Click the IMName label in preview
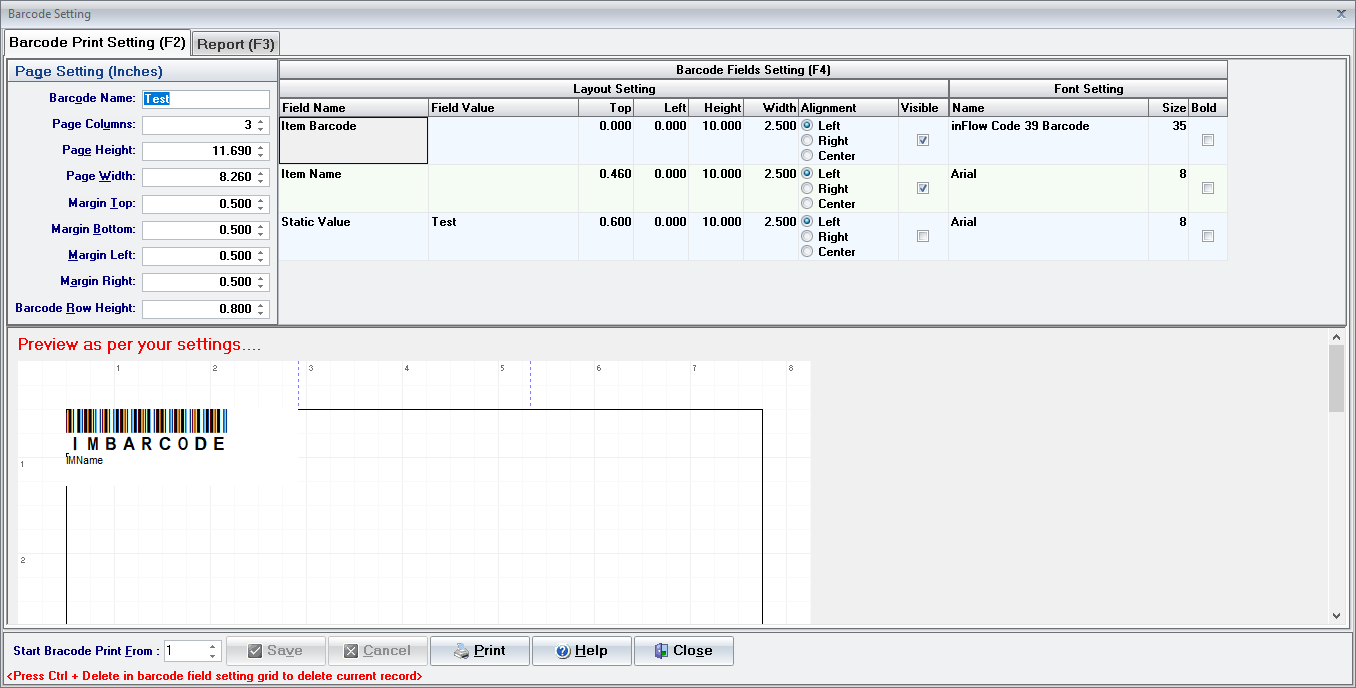Image resolution: width=1356 pixels, height=688 pixels. (x=85, y=461)
